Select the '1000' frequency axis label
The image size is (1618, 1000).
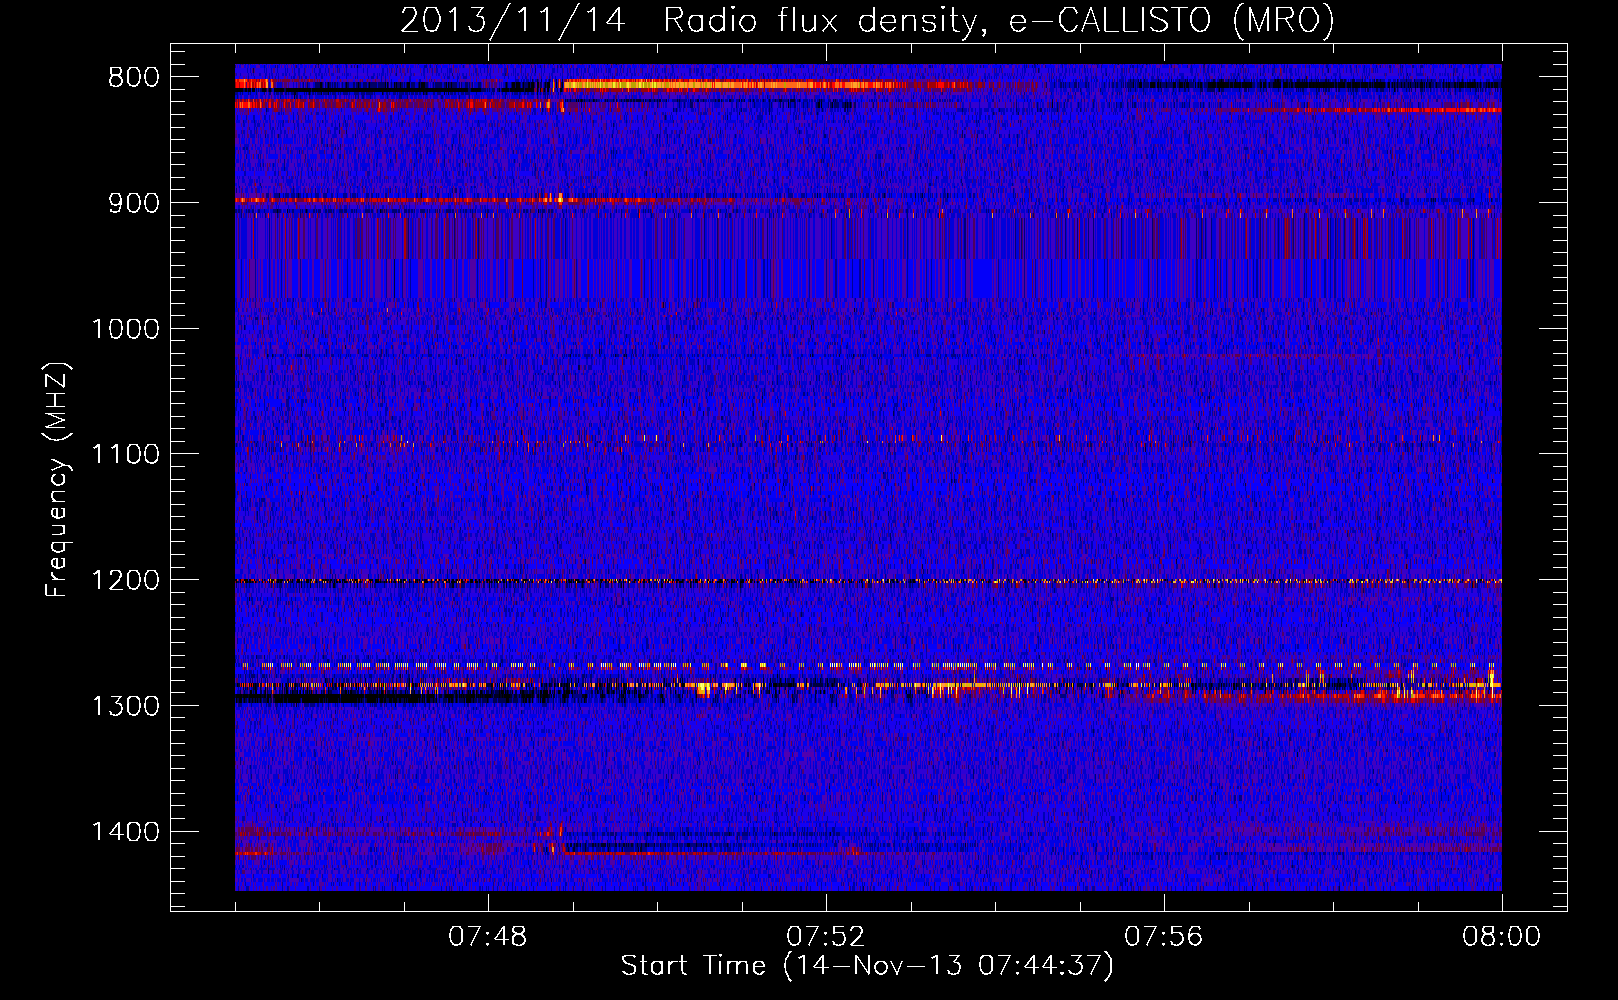tap(125, 329)
